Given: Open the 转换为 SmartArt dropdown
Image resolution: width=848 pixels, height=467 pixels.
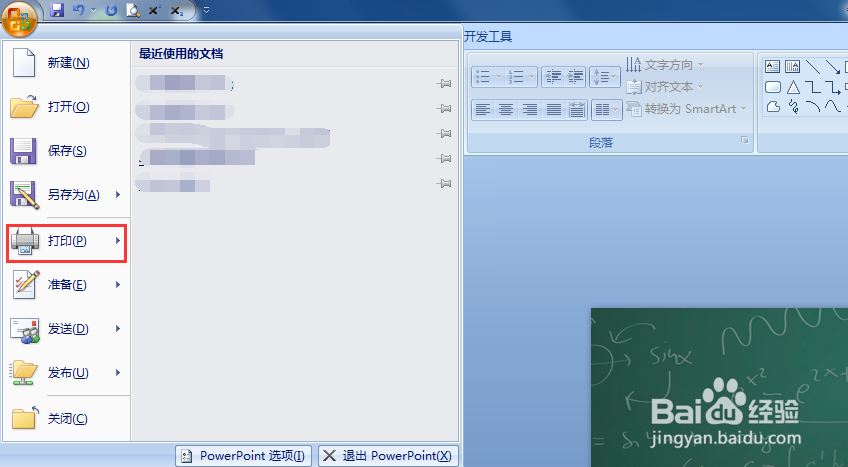Looking at the screenshot, I should (x=686, y=109).
